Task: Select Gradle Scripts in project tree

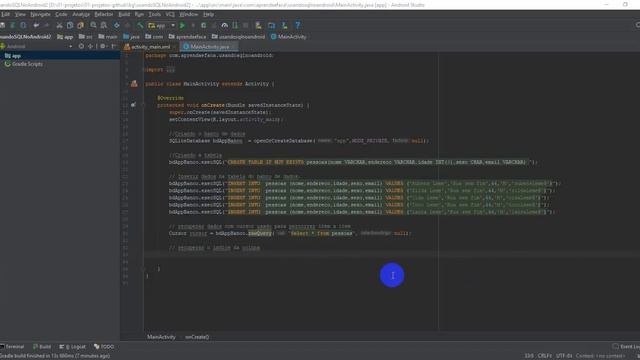Action: pos(23,64)
